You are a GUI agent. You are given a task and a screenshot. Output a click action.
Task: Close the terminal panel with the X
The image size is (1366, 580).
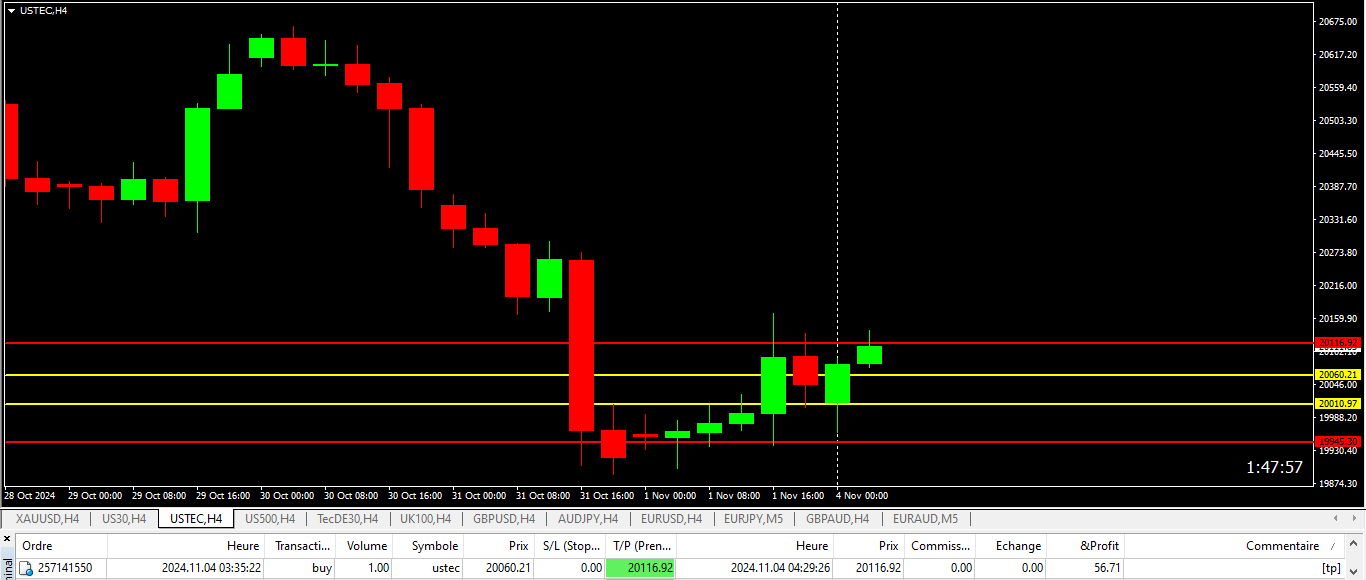pos(7,540)
